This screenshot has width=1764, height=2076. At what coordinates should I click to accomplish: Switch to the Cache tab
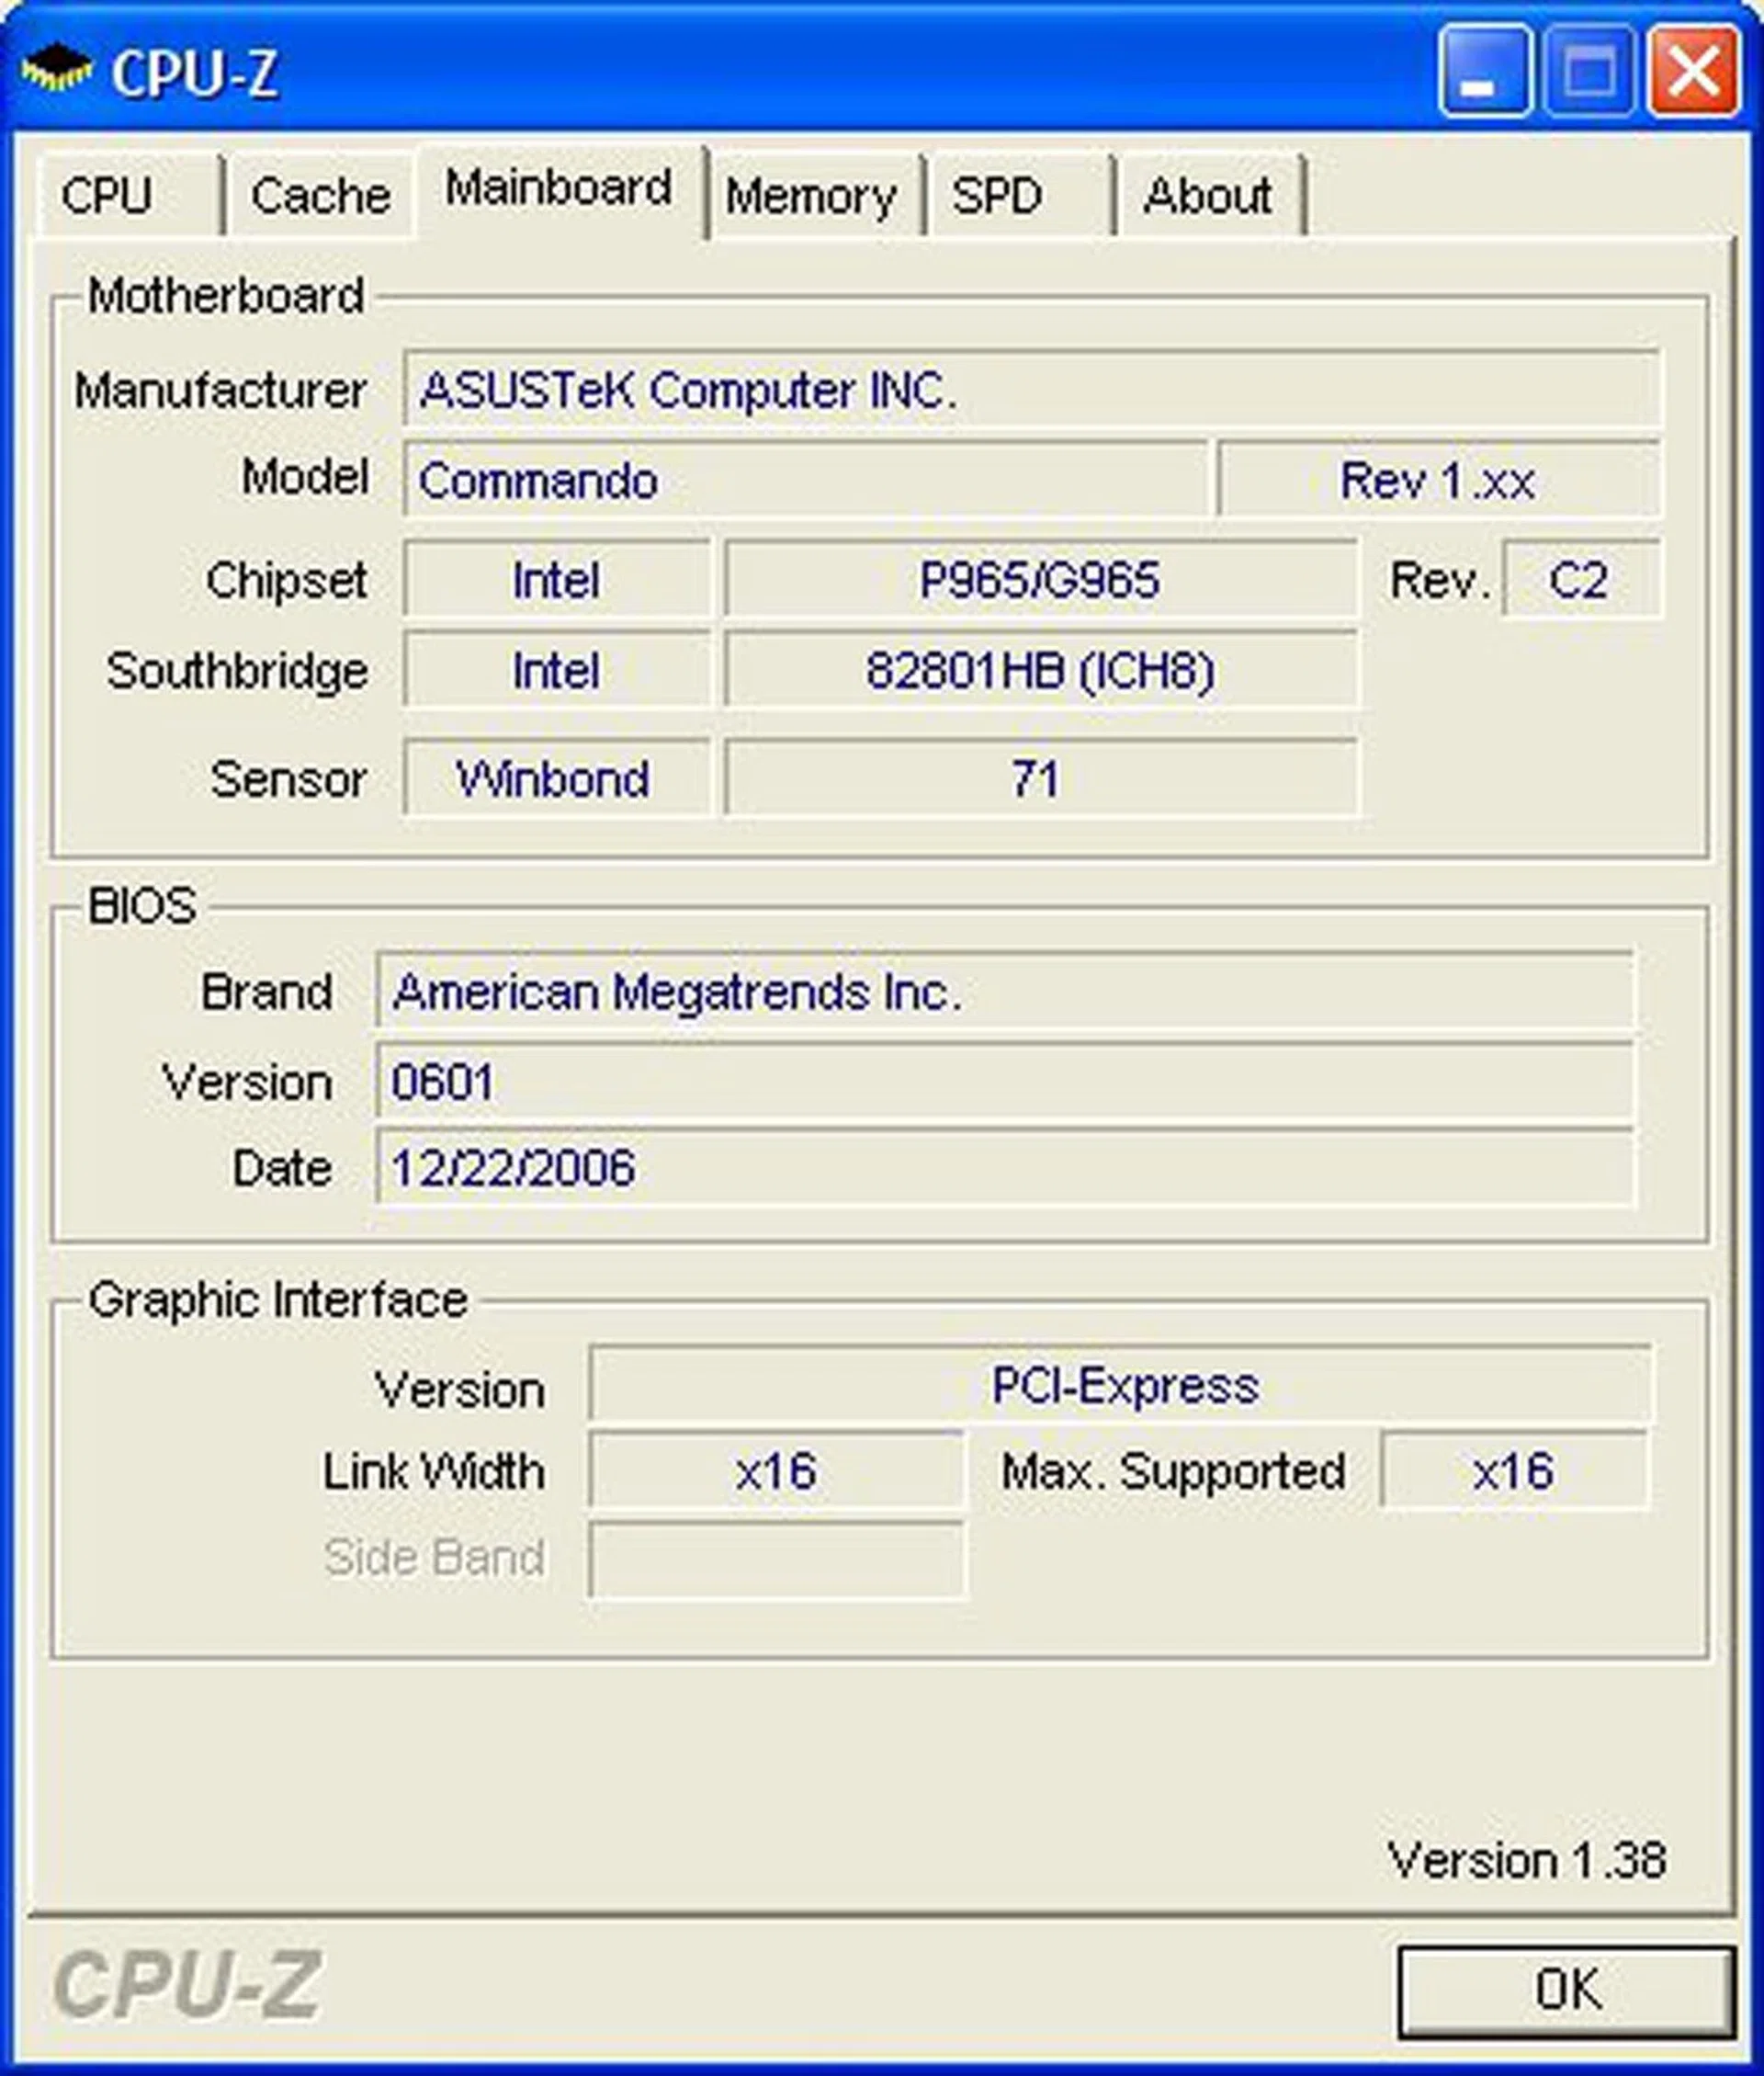tap(320, 196)
